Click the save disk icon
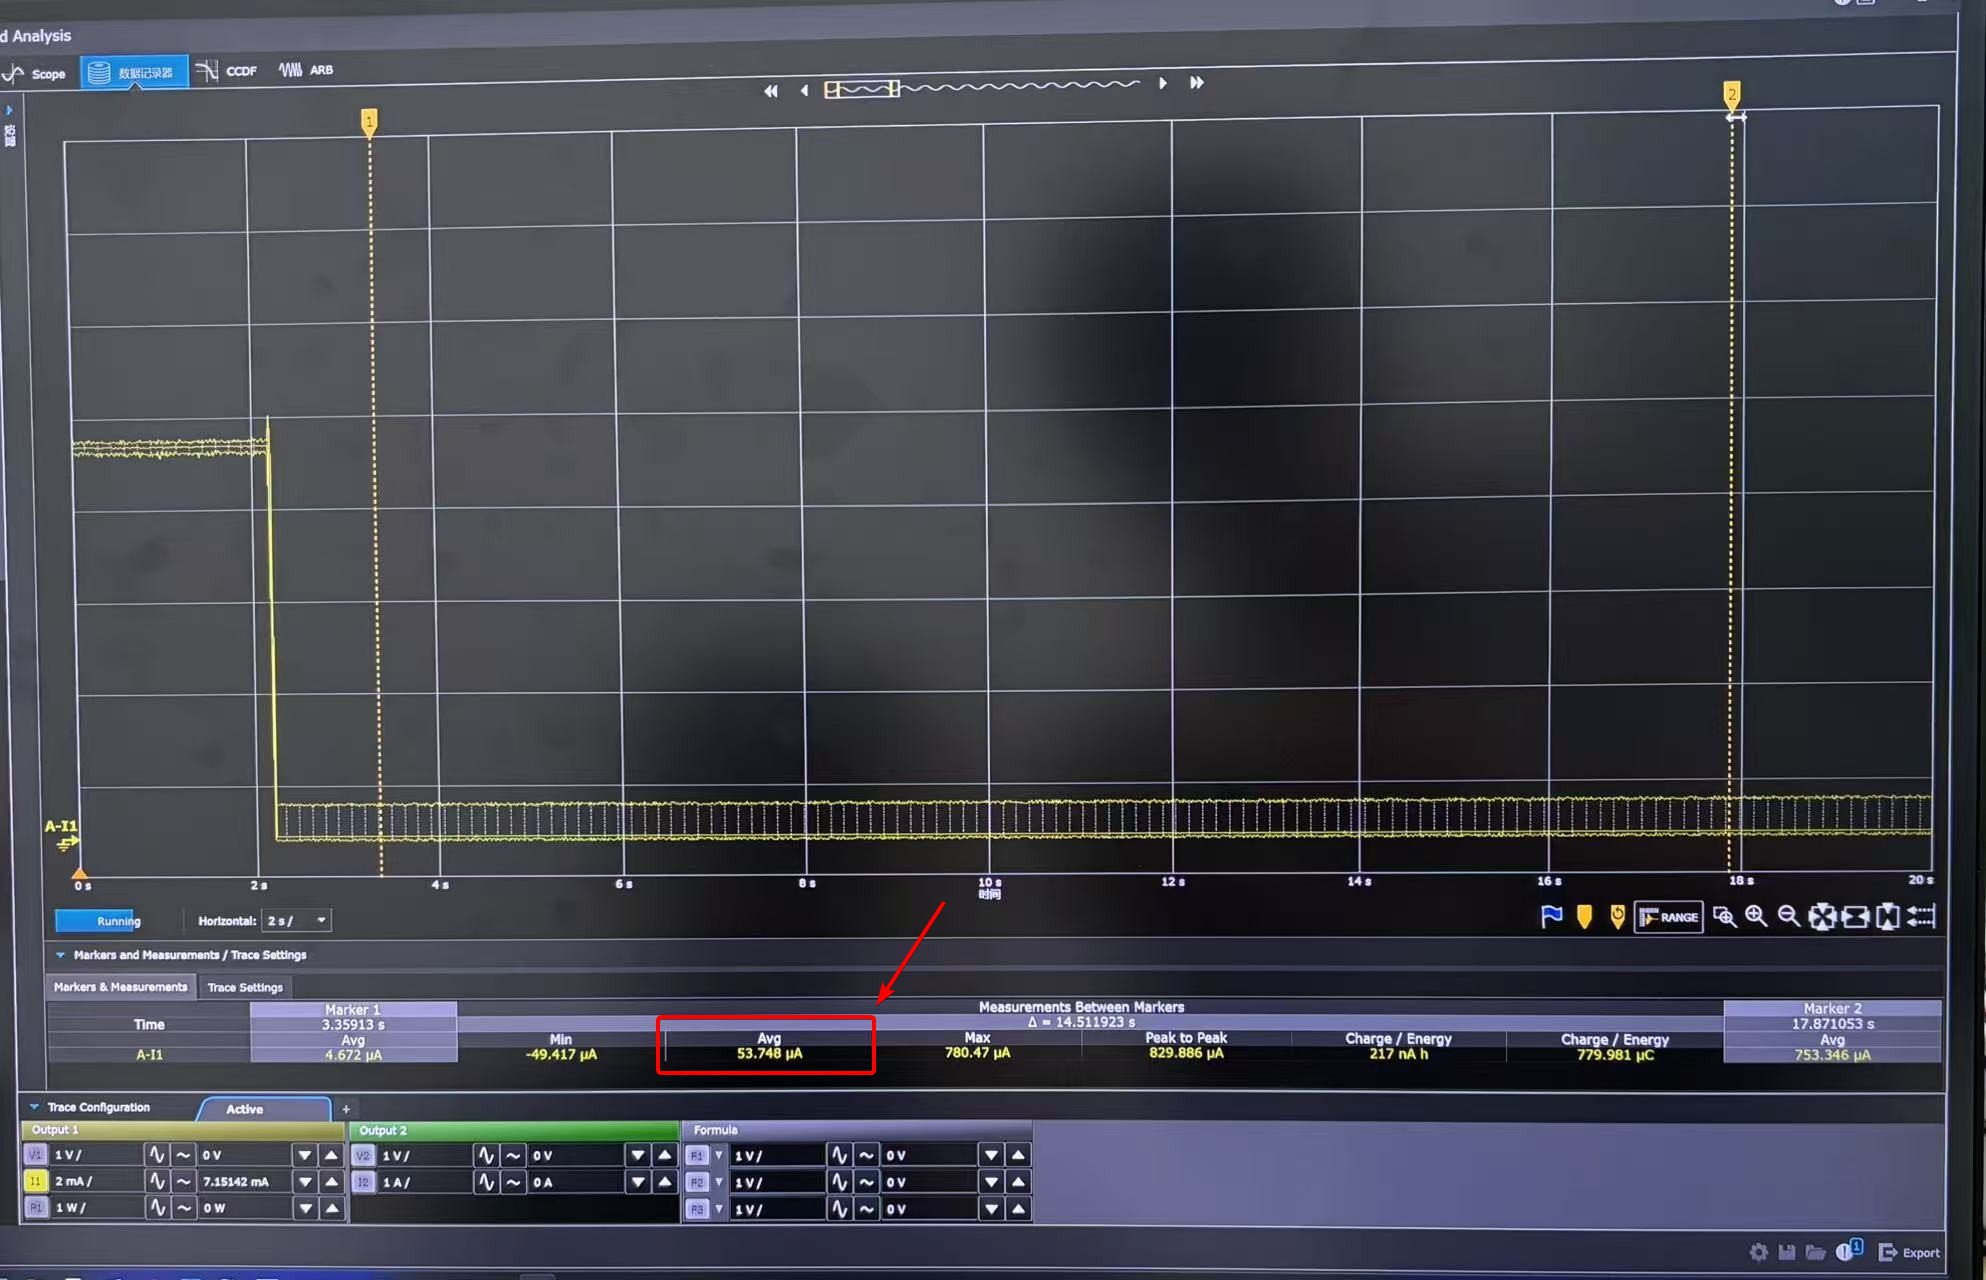Screen dimensions: 1986x1280 coord(1787,1252)
